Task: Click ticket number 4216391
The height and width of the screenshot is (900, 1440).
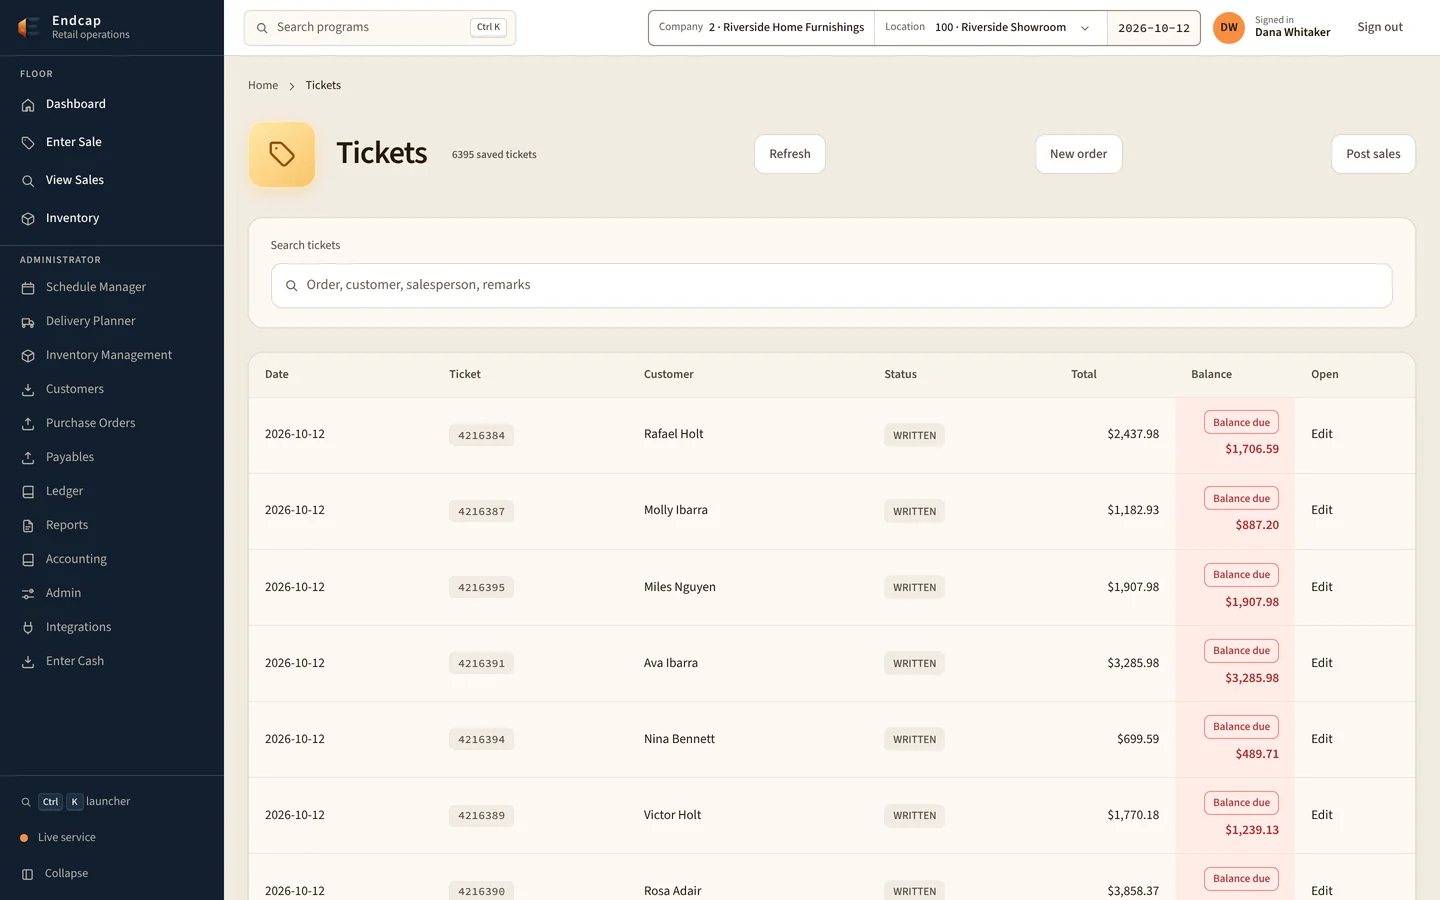Action: point(481,663)
